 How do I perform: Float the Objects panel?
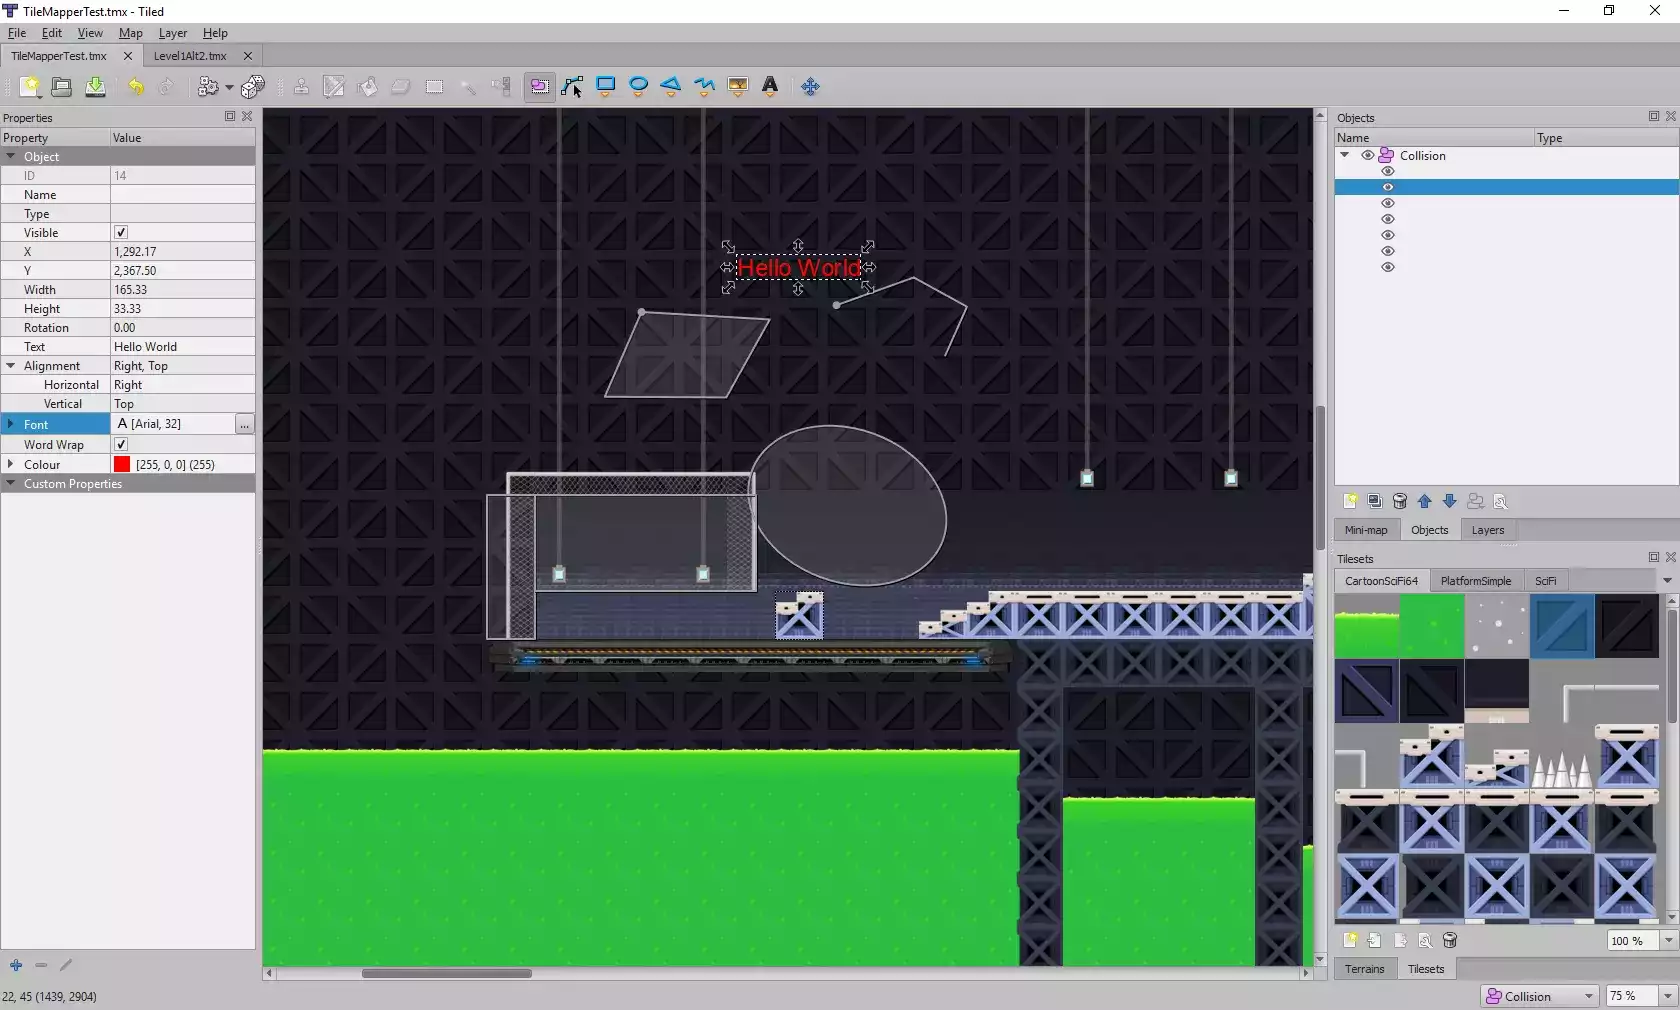(x=1654, y=116)
